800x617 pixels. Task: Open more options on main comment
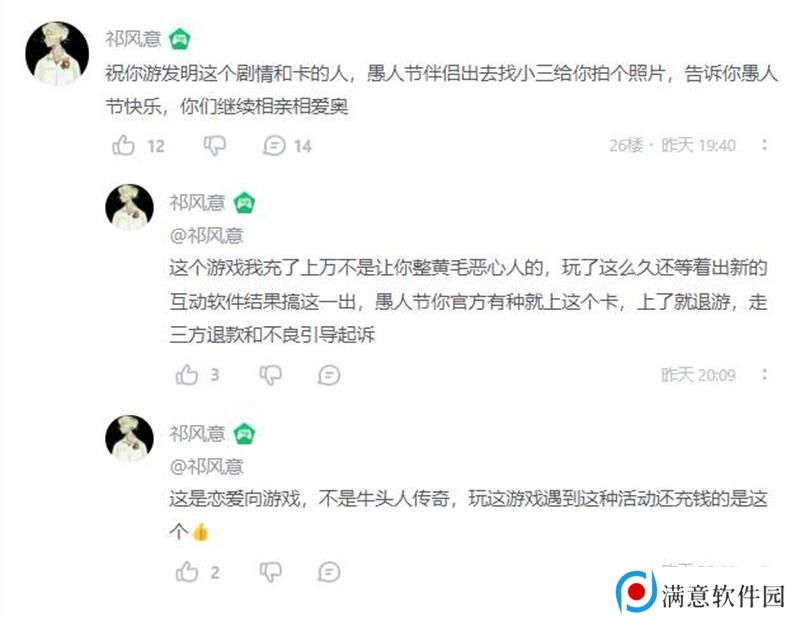(764, 145)
